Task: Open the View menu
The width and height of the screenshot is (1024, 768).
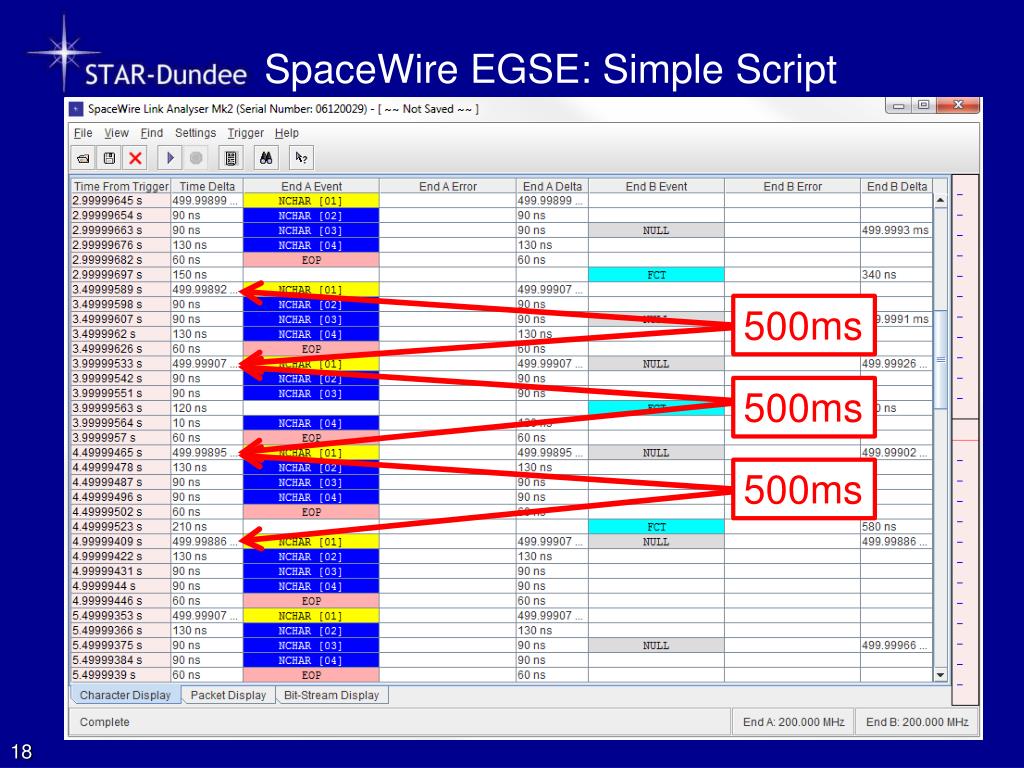Action: [x=116, y=133]
